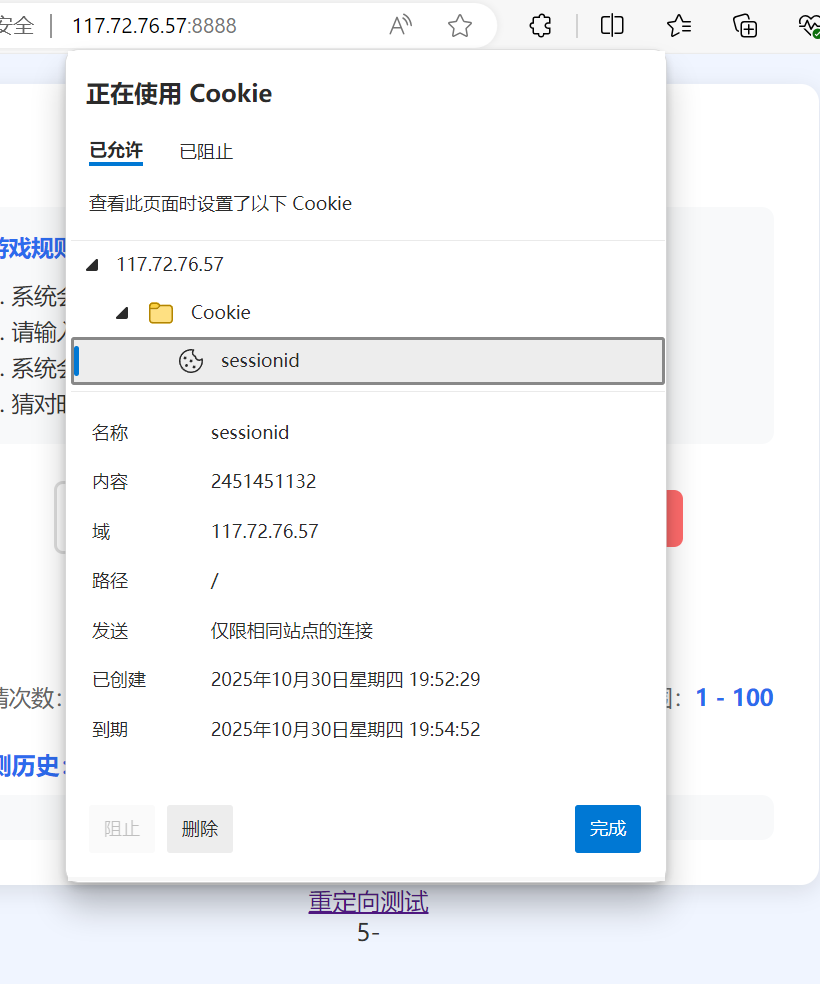Select the Cookie folder icon
This screenshot has width=820, height=984.
coord(161,312)
